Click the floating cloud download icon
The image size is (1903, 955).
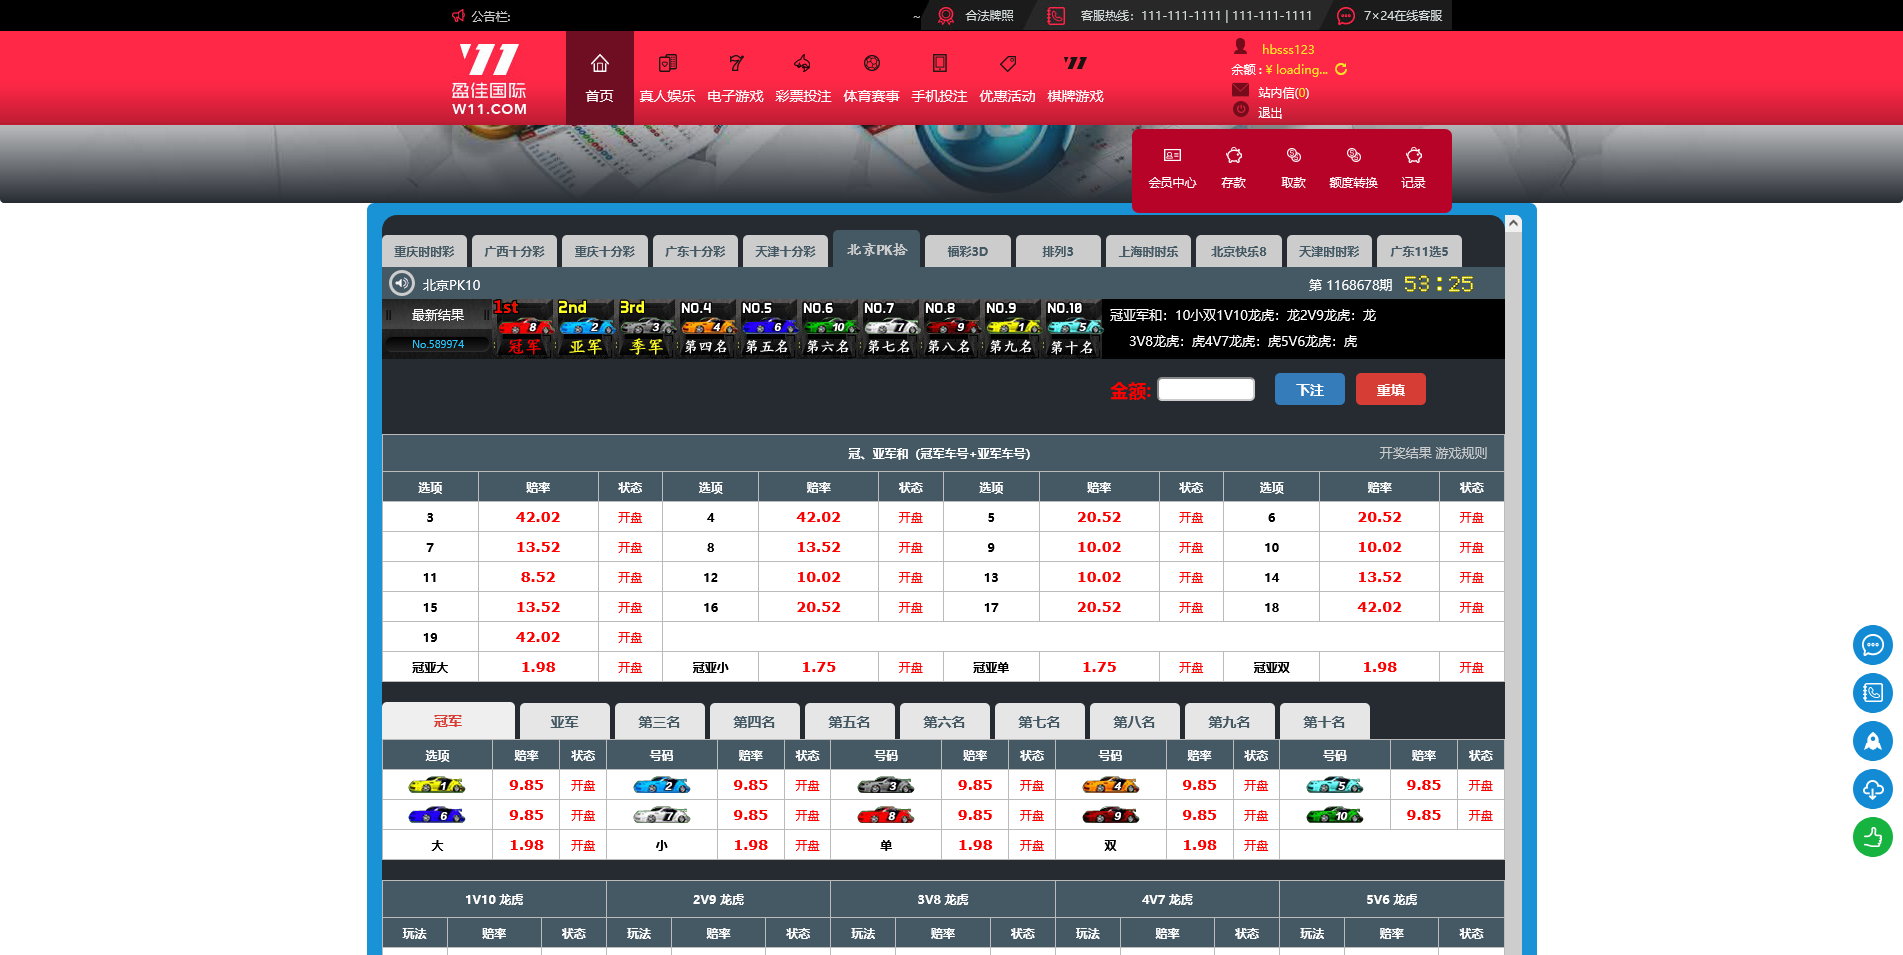point(1873,789)
